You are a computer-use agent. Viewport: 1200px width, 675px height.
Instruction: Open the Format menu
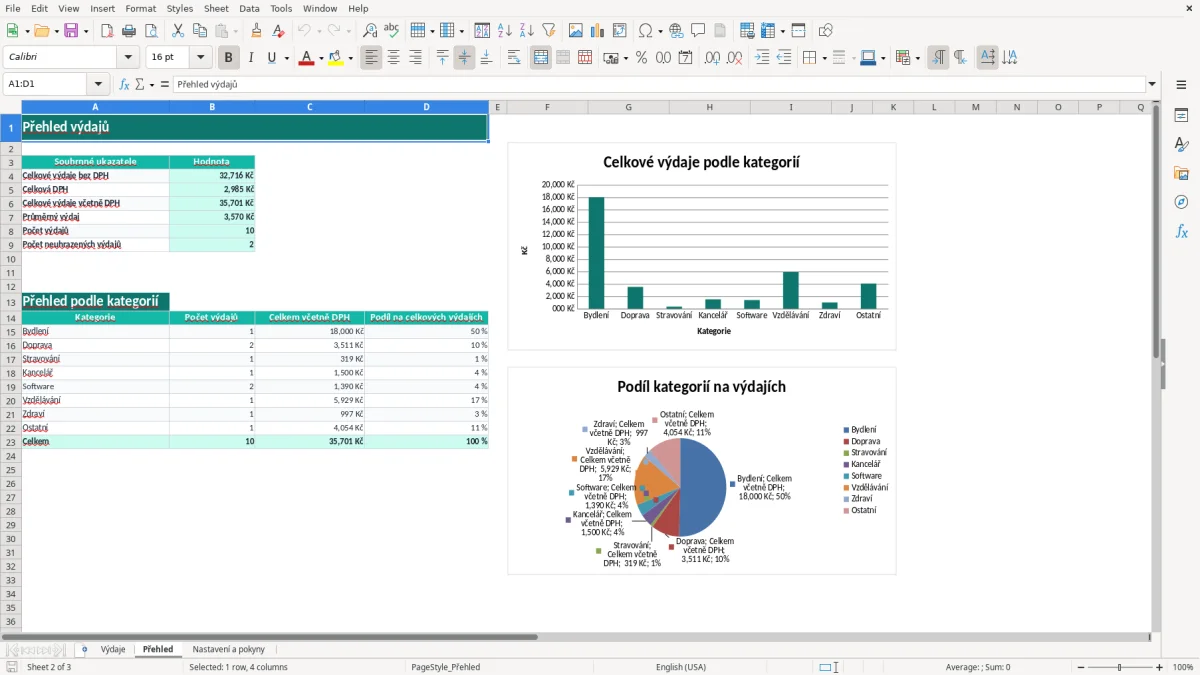(140, 8)
